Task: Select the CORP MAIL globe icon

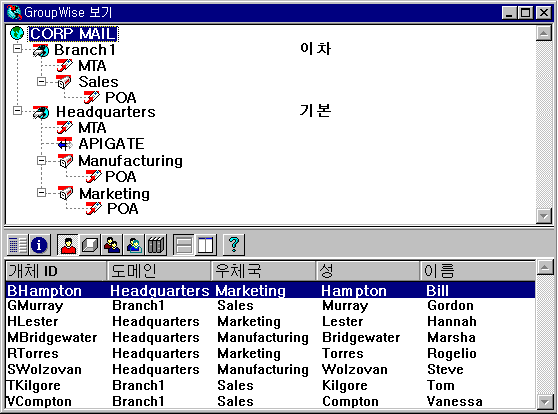Action: [x=17, y=33]
